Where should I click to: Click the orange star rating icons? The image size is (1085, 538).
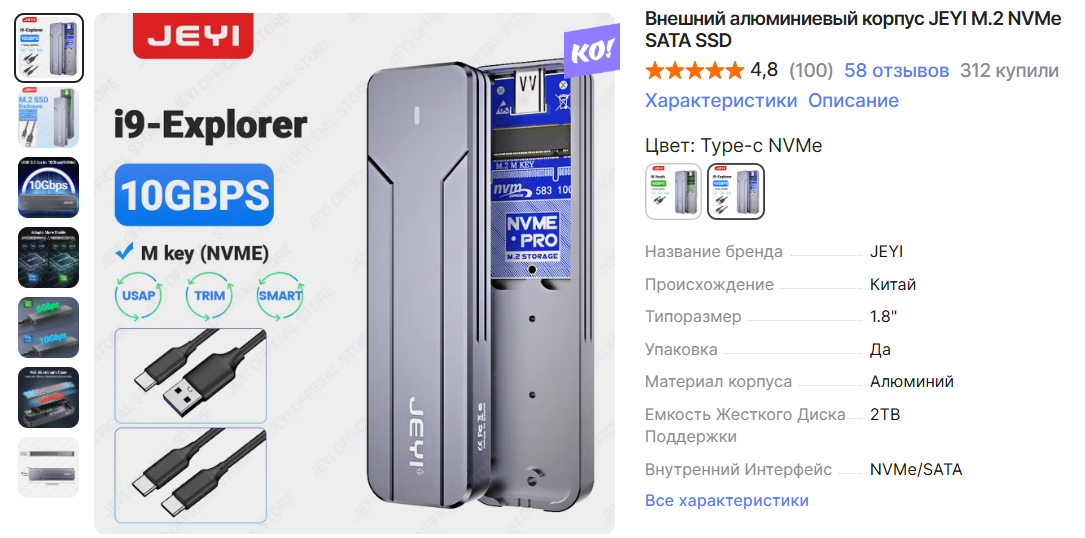[694, 71]
